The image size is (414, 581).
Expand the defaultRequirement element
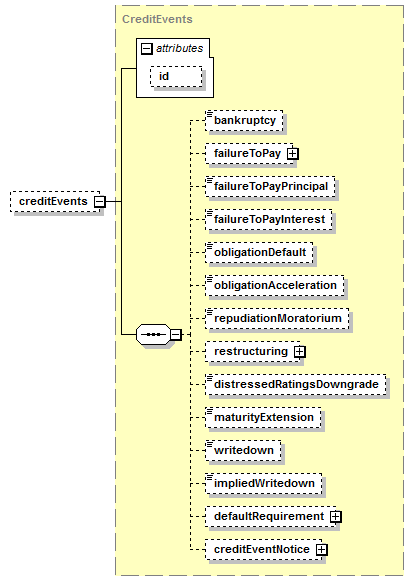pyautogui.click(x=336, y=517)
